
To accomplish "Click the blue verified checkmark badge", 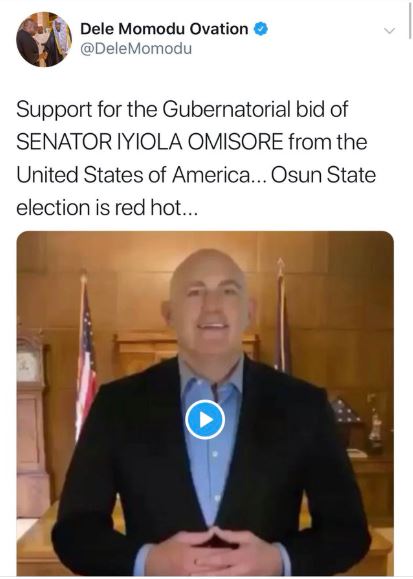I will (x=260, y=29).
